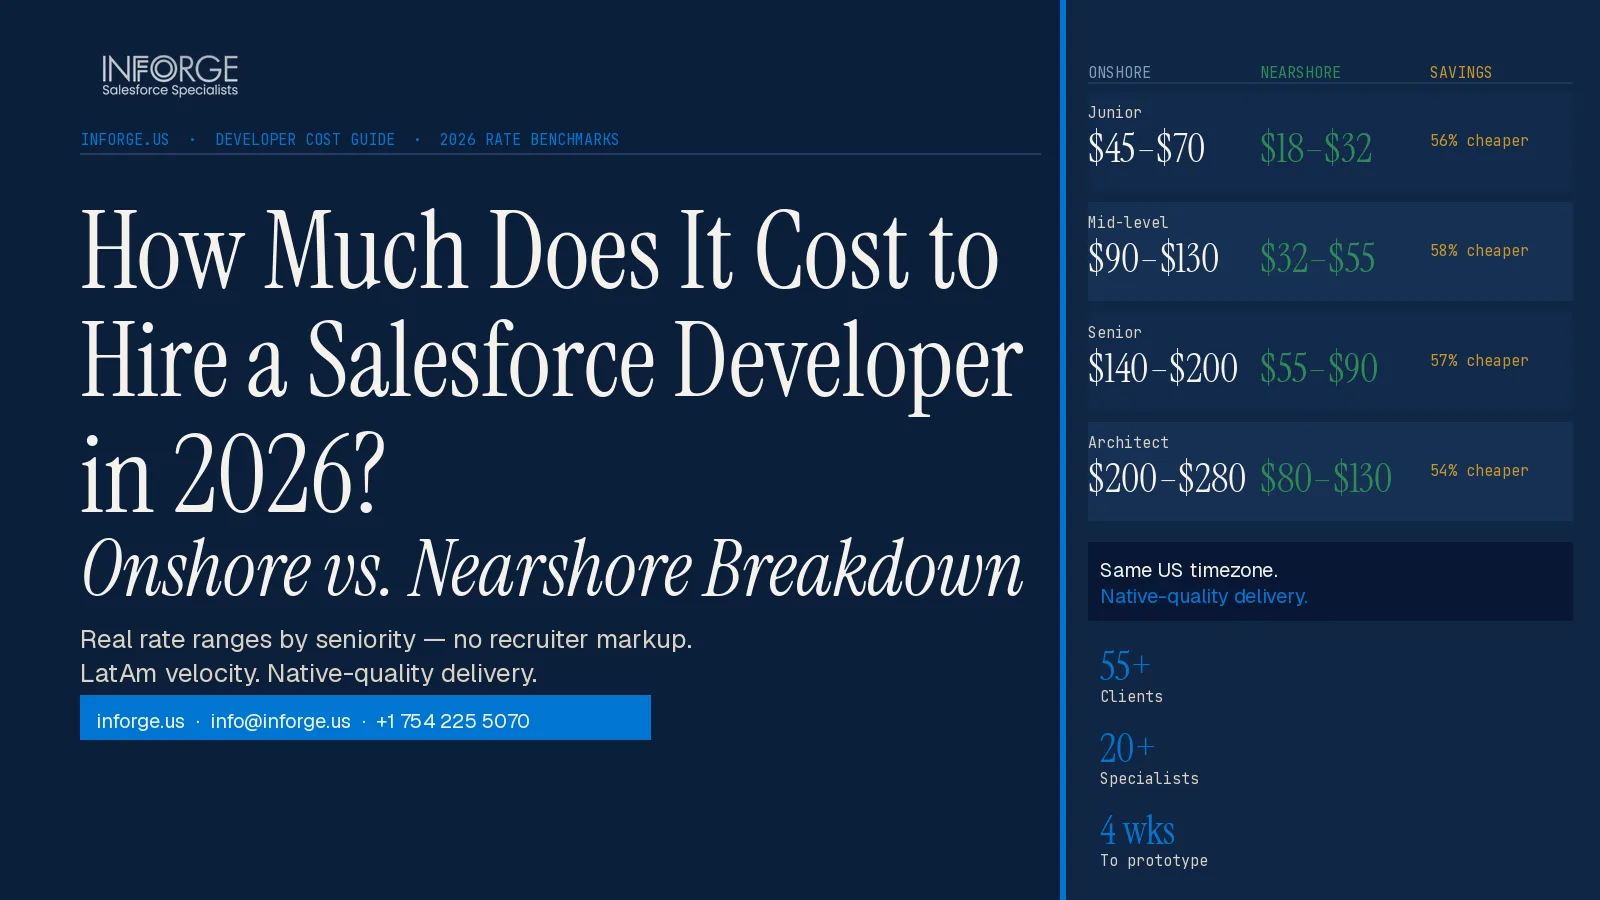Click the 'Clients' label

1131,697
